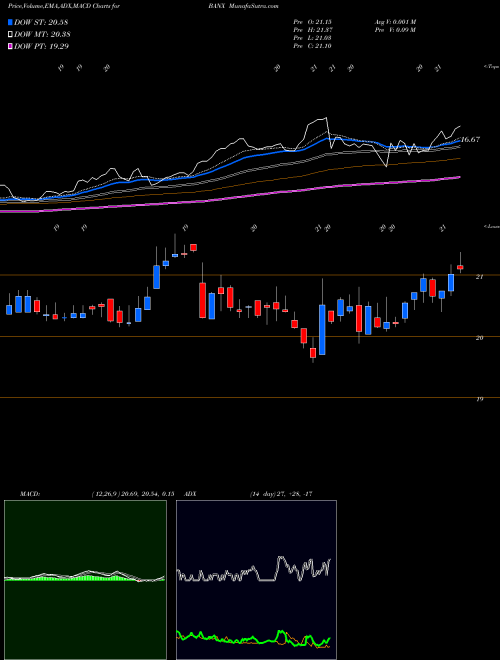Click the MunafaSutra.com site name
The height and width of the screenshot is (660, 500).
[255, 6]
